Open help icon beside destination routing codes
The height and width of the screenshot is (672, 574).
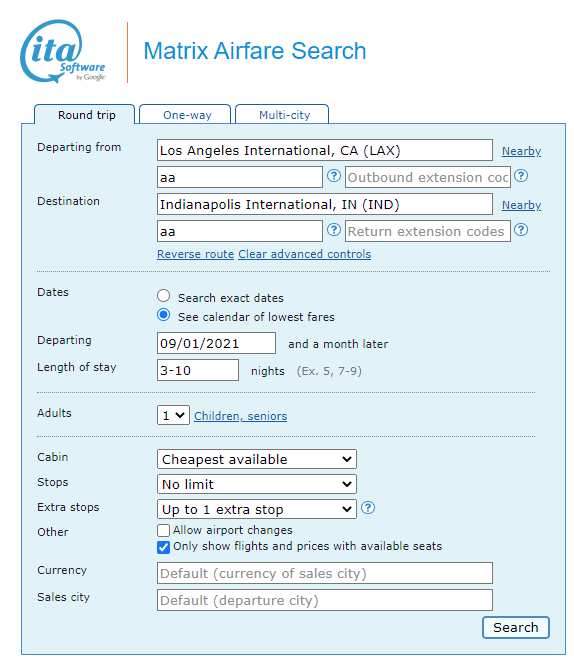pyautogui.click(x=334, y=230)
